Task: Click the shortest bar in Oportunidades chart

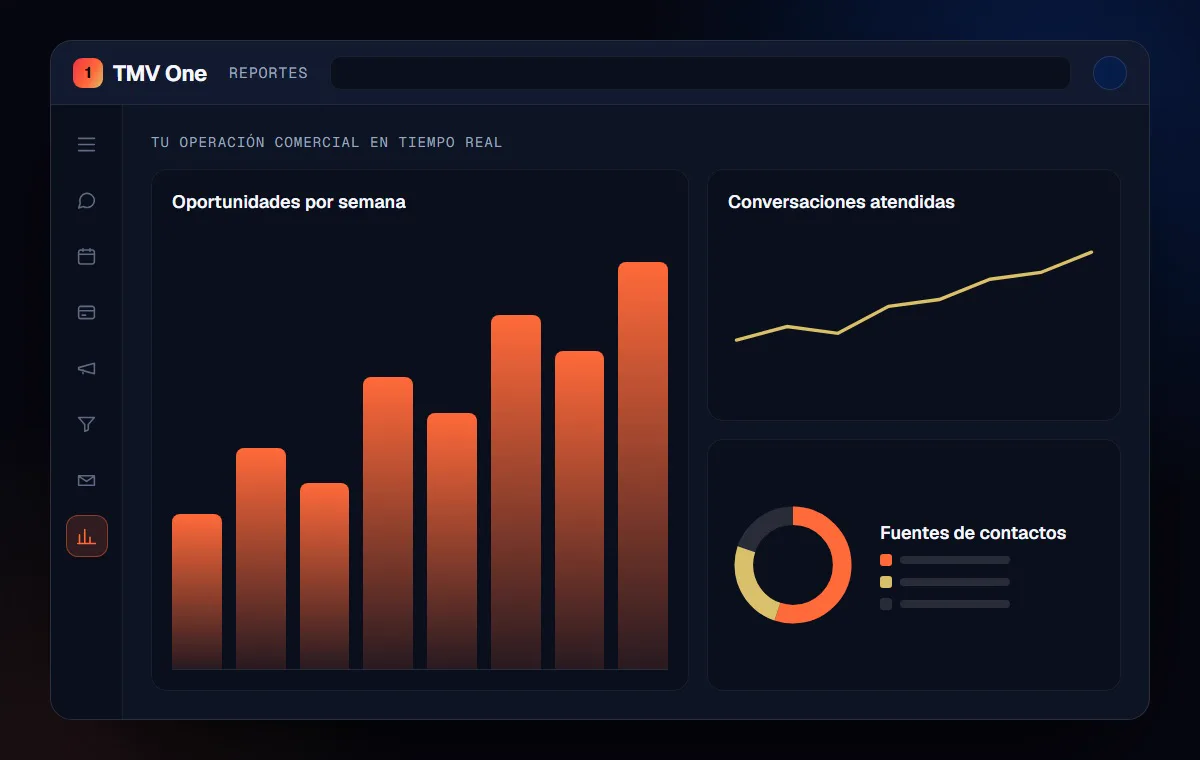Action: [x=197, y=591]
